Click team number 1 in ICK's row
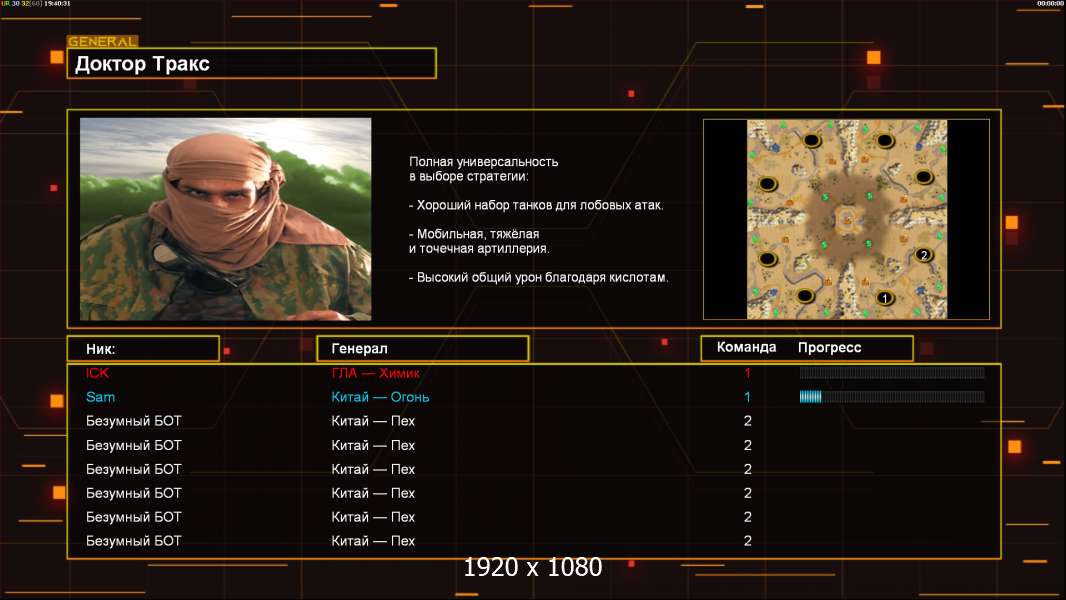Image resolution: width=1066 pixels, height=600 pixels. [x=747, y=373]
